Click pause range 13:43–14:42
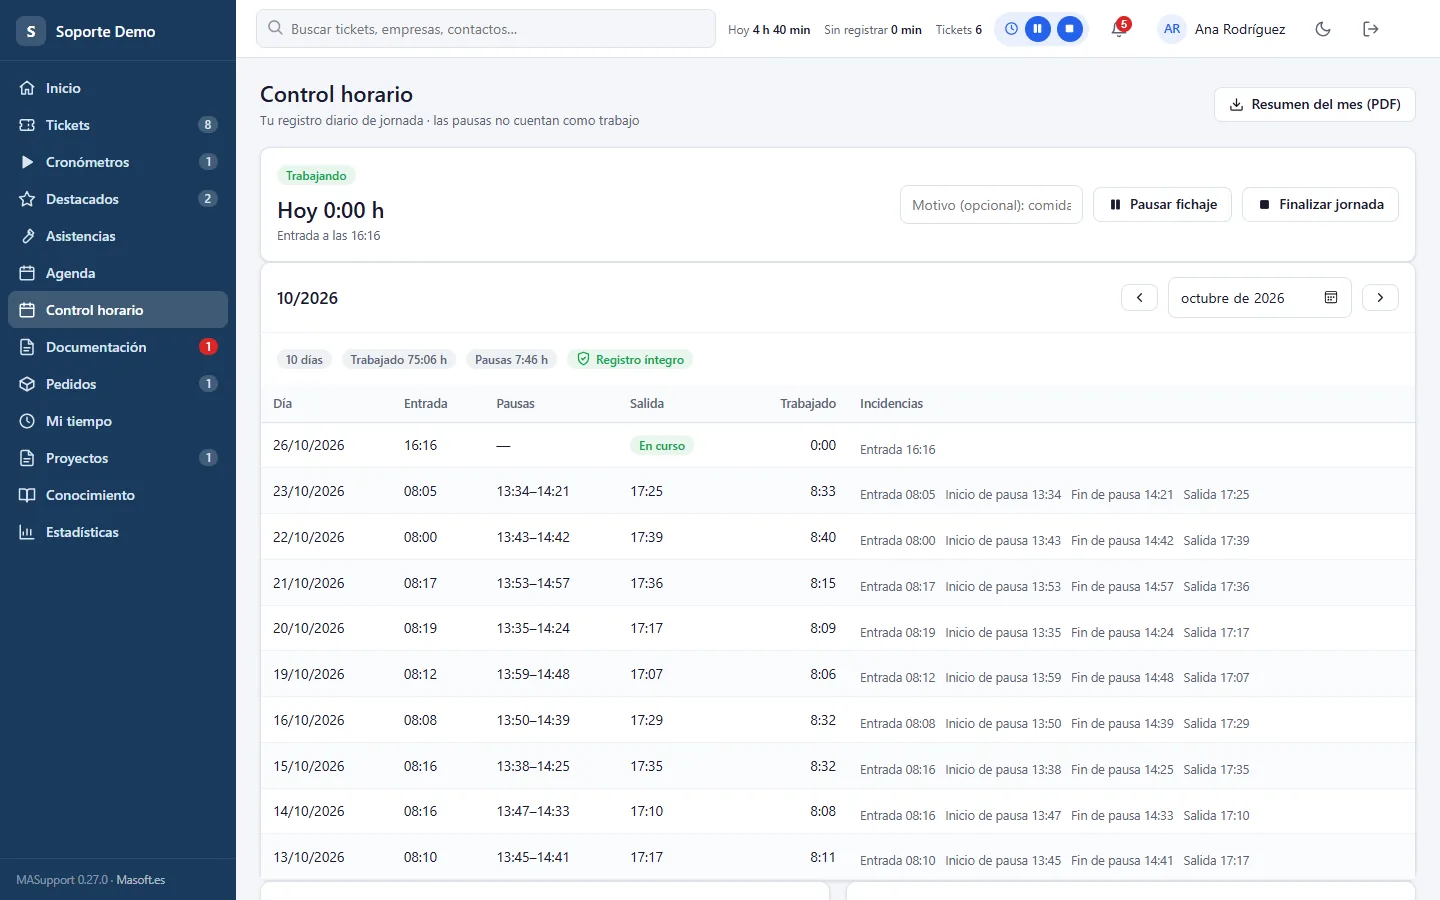This screenshot has height=900, width=1440. [533, 537]
